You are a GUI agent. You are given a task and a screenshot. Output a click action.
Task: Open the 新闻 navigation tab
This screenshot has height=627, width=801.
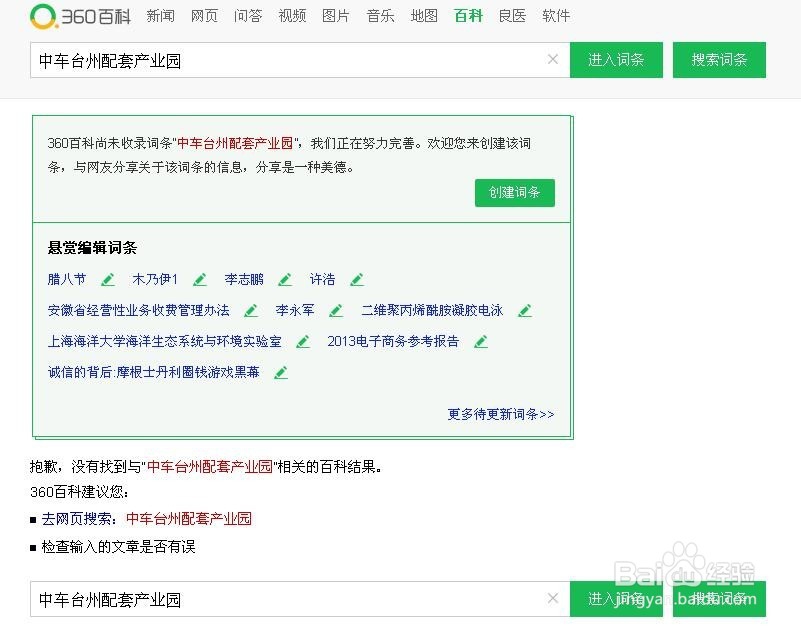coord(160,16)
